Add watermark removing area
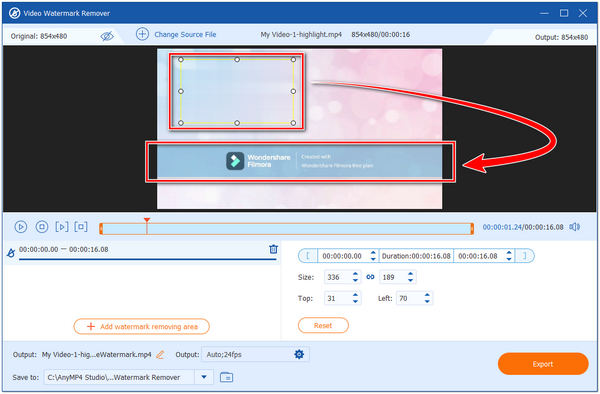Screen dimensions: 600x394 (142, 326)
